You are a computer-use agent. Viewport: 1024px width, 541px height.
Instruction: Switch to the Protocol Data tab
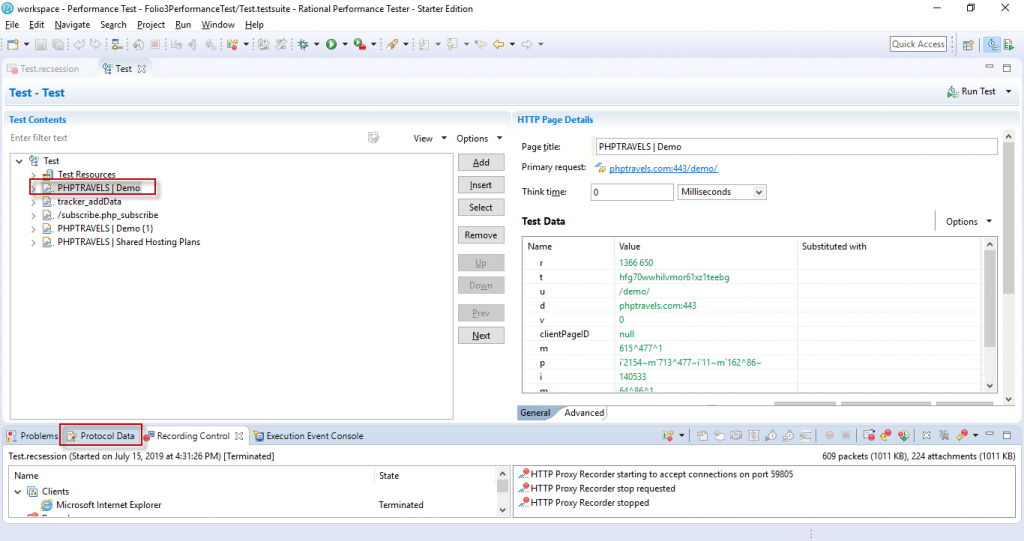point(107,436)
